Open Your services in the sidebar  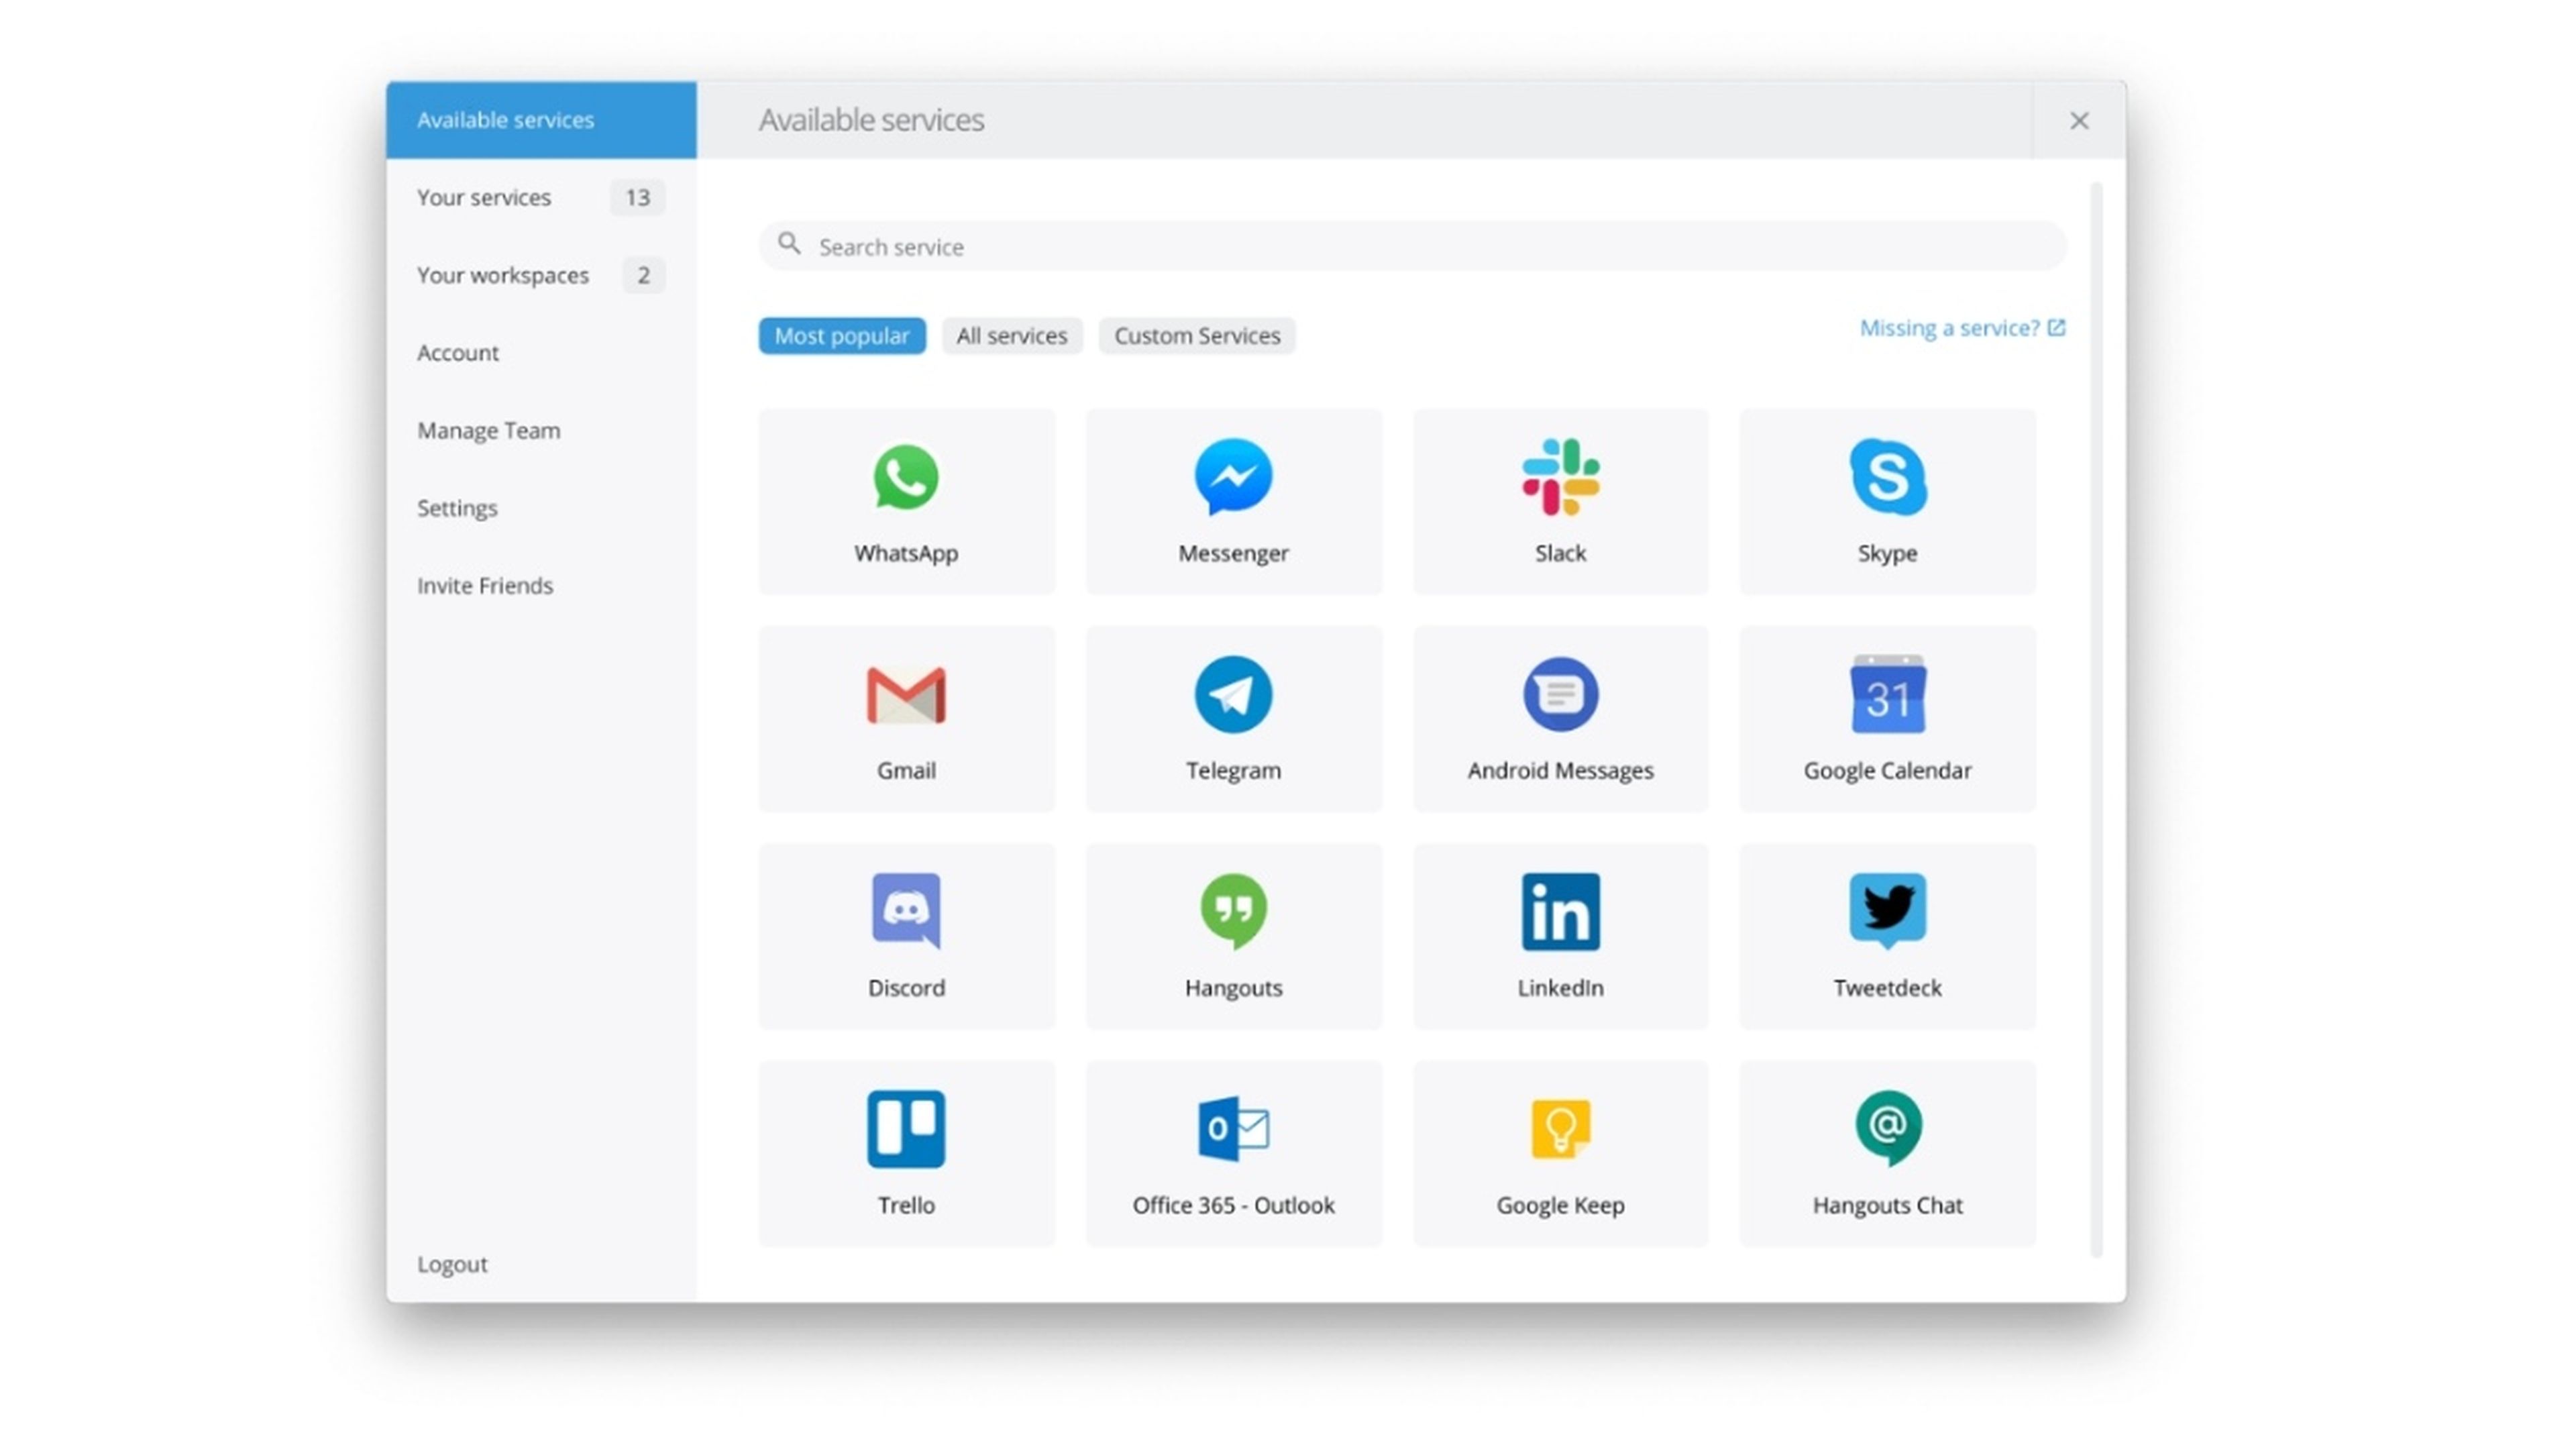click(x=541, y=197)
